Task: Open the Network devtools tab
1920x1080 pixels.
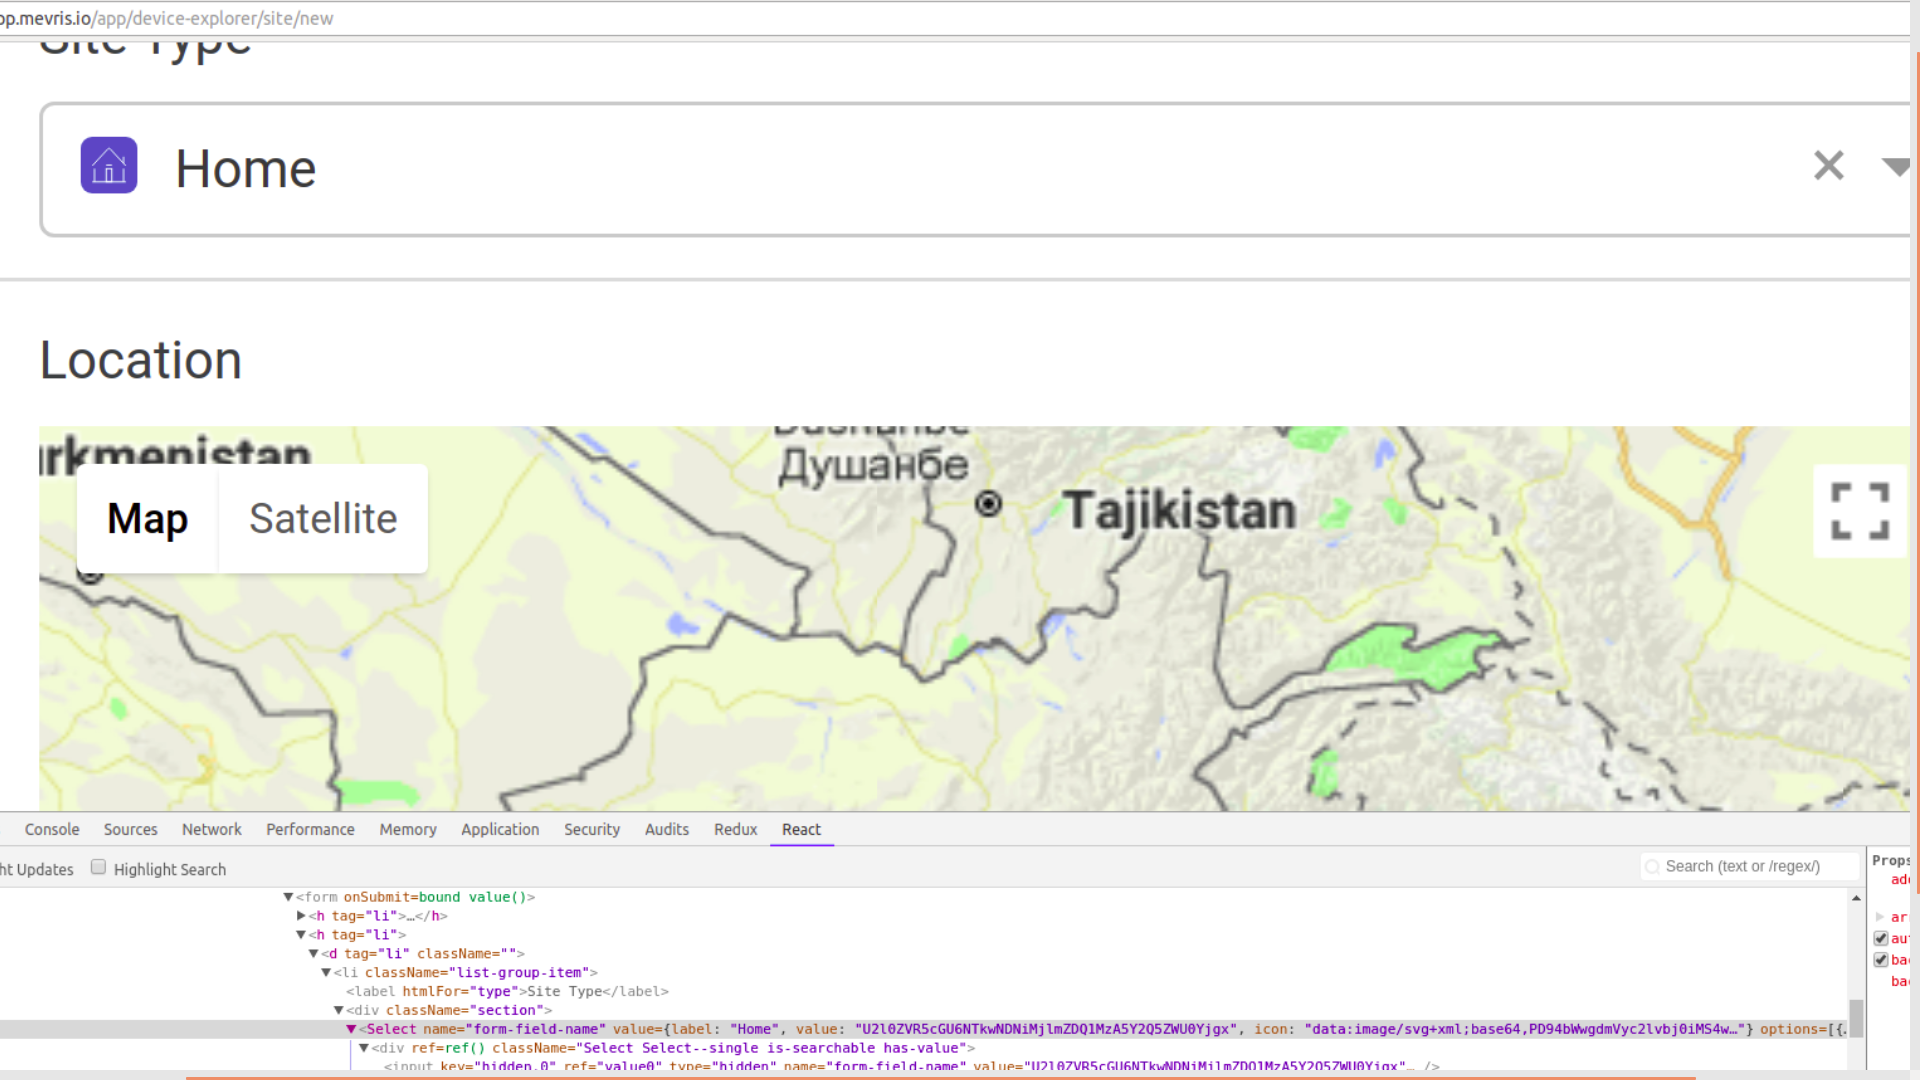Action: pos(211,829)
